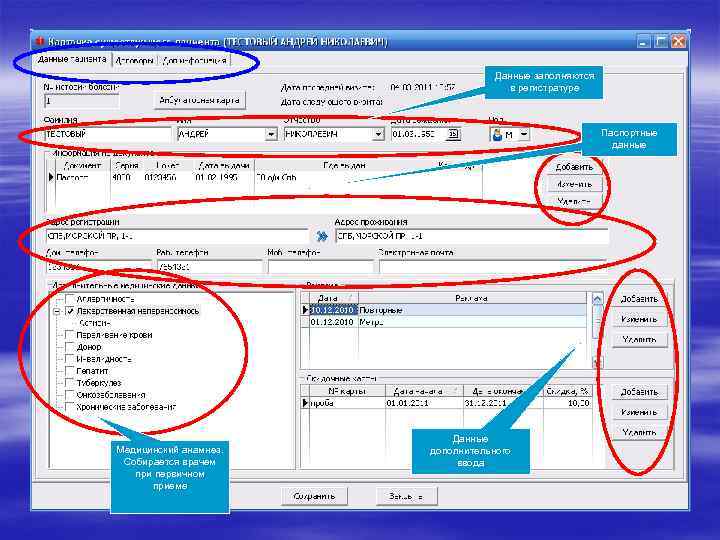Viewport: 720px width, 540px height.
Task: Click Добавить beside the Реклама table
Action: point(639,299)
